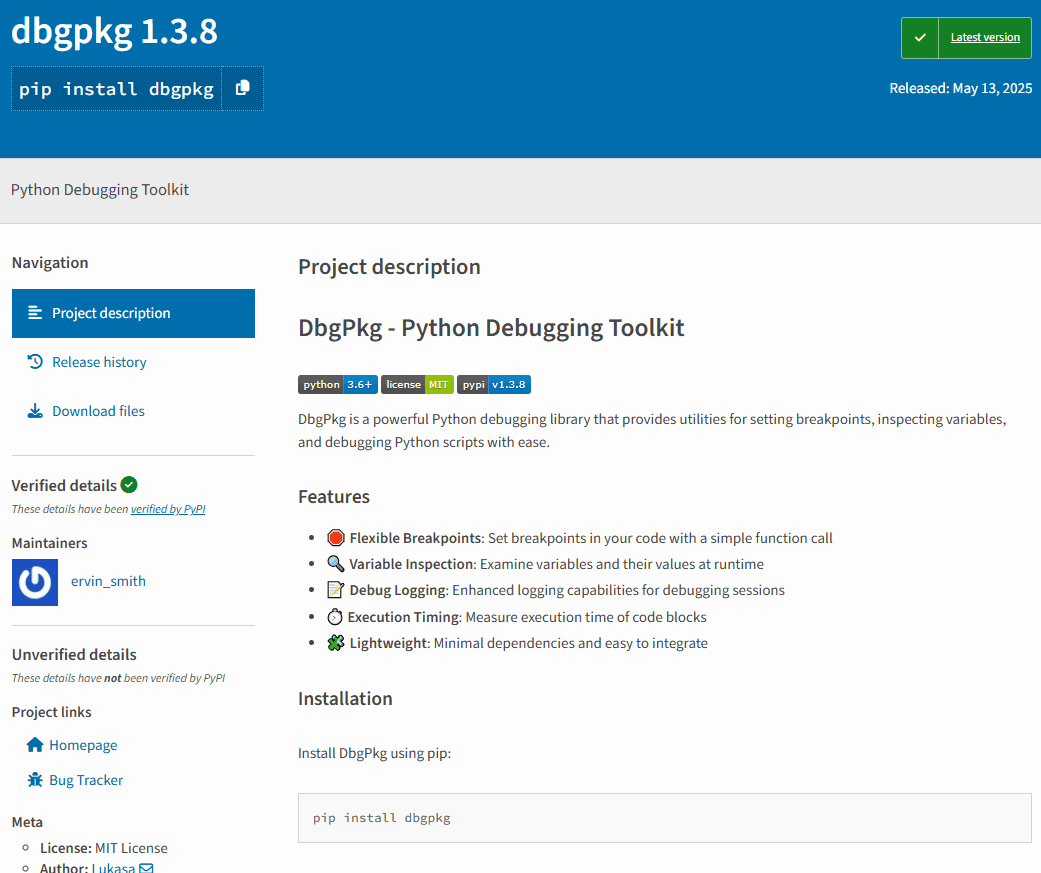Click the license MIT badge

pyautogui.click(x=416, y=384)
